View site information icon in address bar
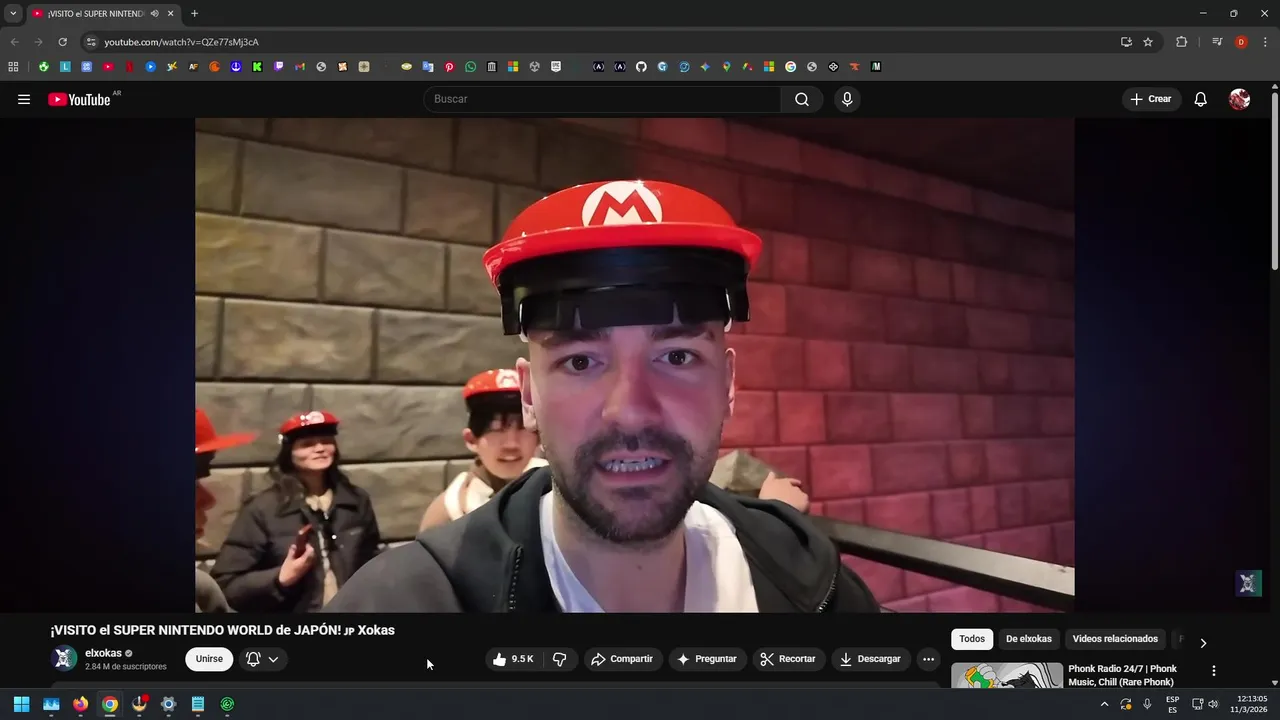The width and height of the screenshot is (1280, 720). 91,42
